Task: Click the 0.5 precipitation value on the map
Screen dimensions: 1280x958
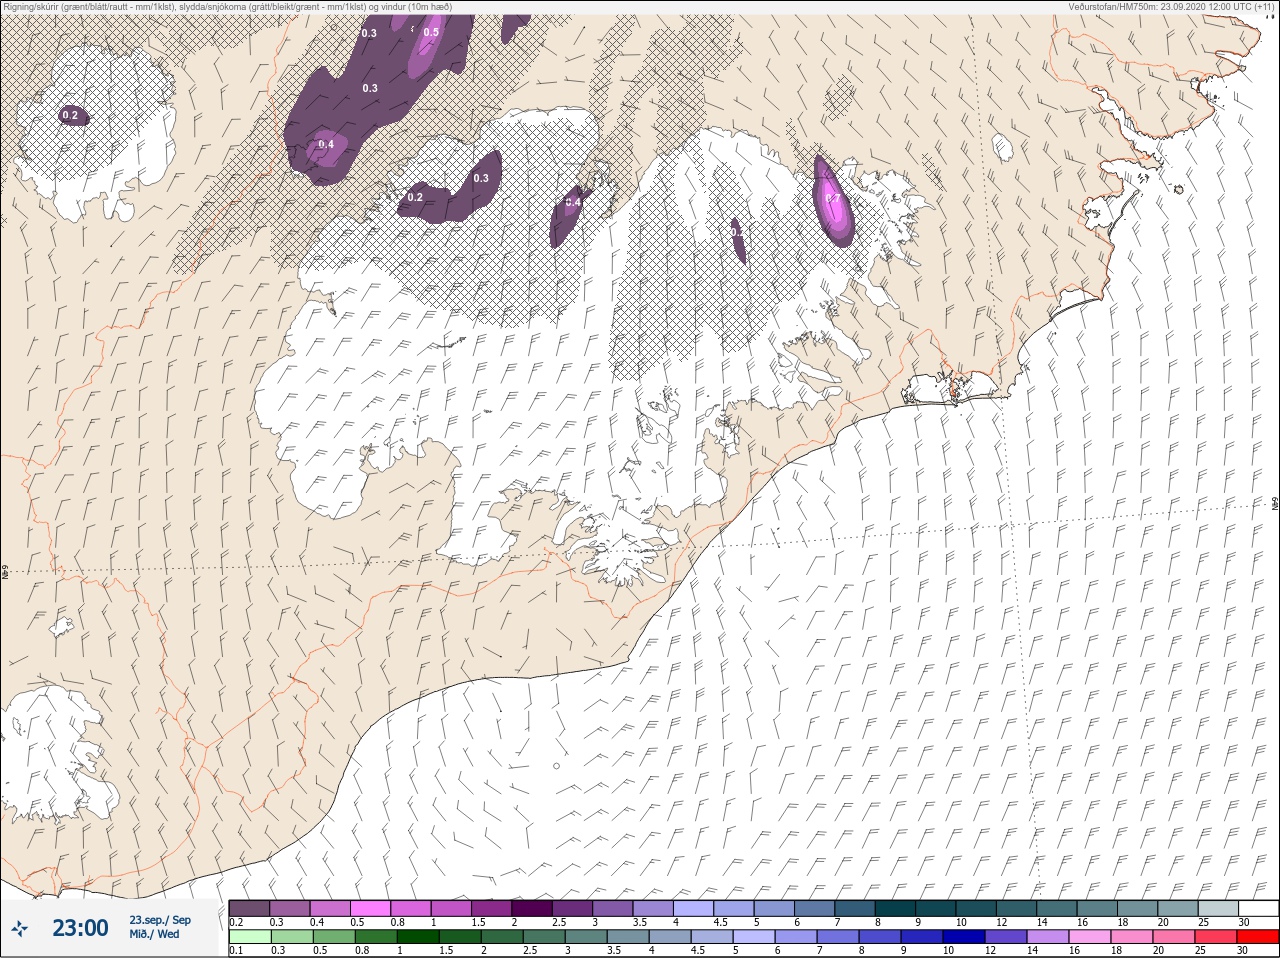Action: 431,32
